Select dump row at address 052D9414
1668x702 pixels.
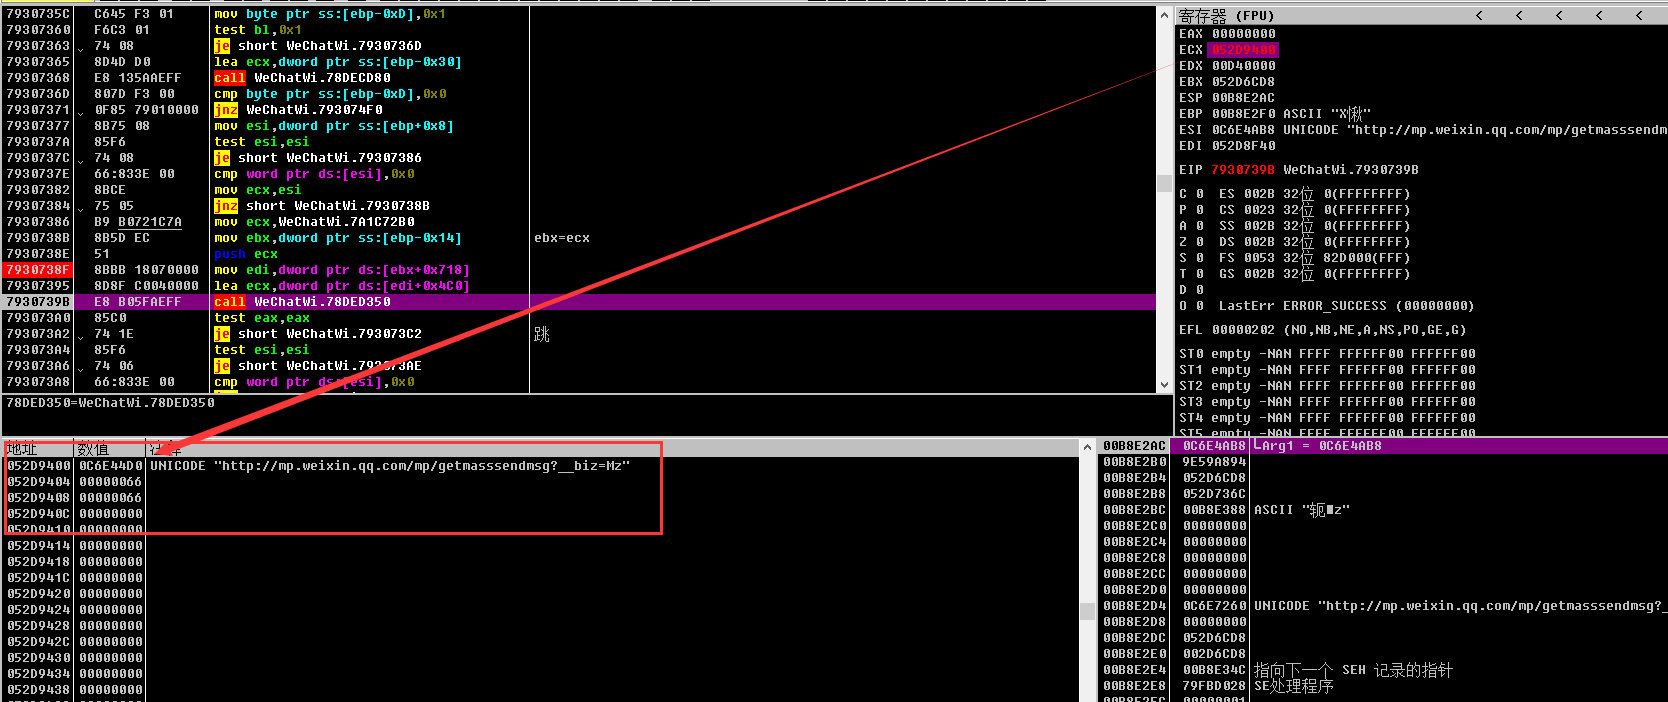pos(540,546)
